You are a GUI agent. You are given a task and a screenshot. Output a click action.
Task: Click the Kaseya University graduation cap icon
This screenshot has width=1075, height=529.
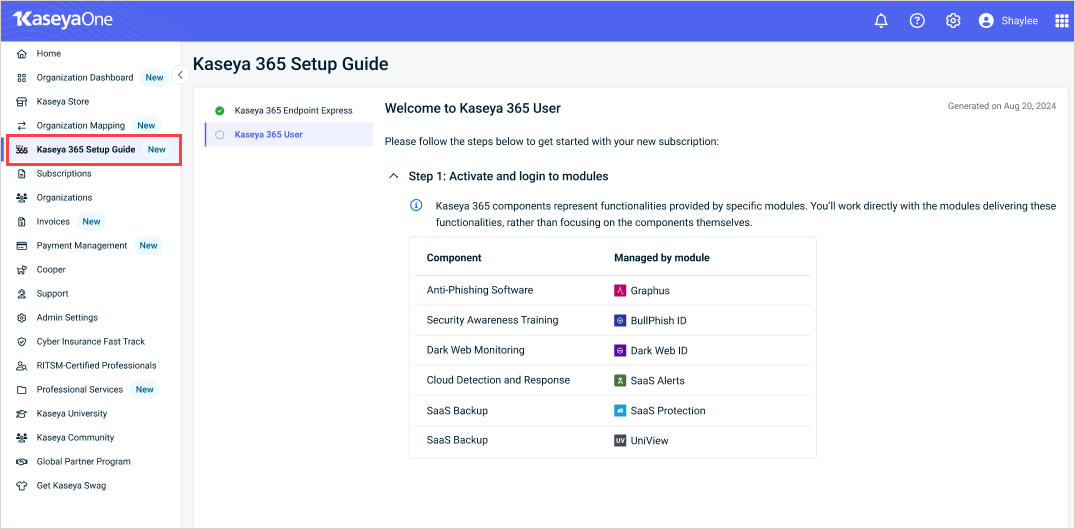click(22, 413)
